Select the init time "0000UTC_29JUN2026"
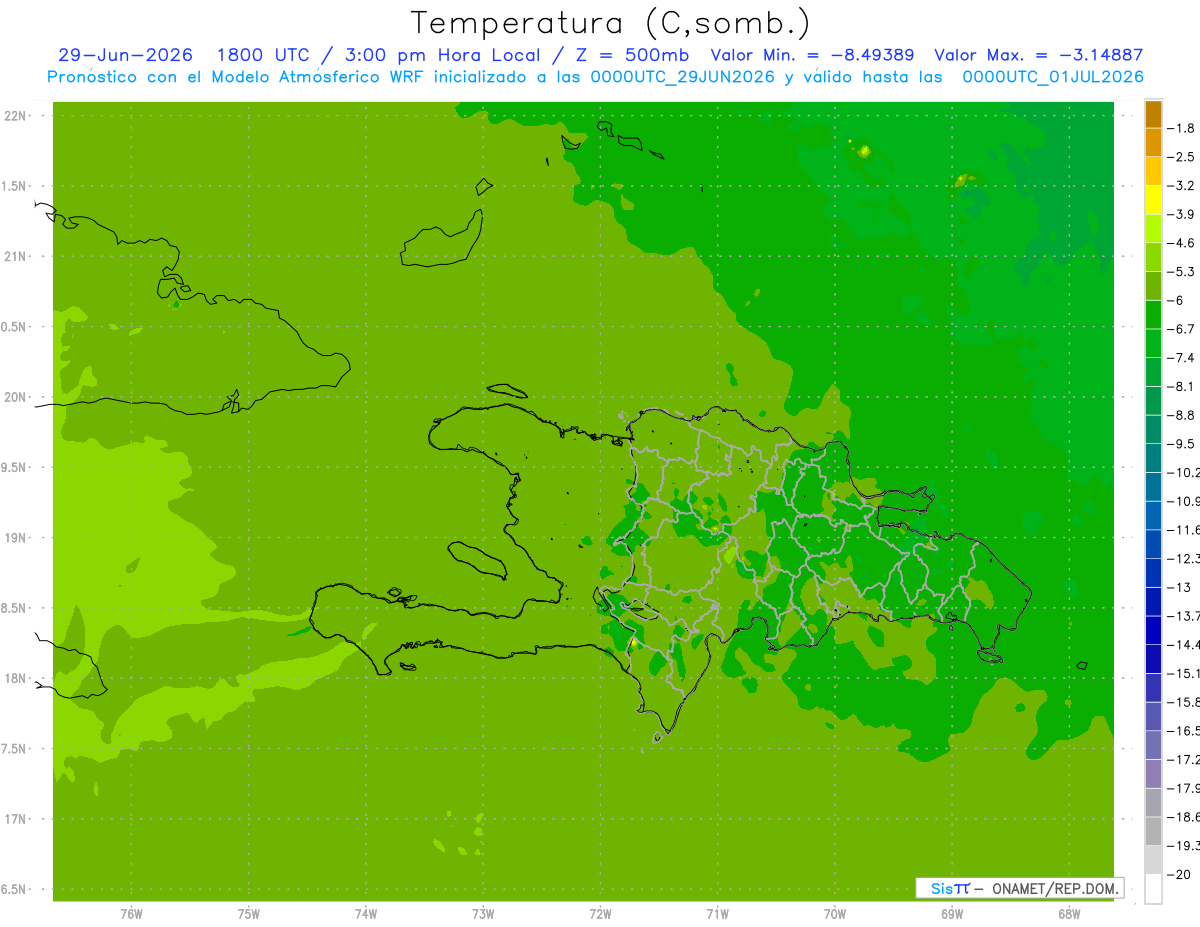The height and width of the screenshot is (927, 1200). click(683, 77)
